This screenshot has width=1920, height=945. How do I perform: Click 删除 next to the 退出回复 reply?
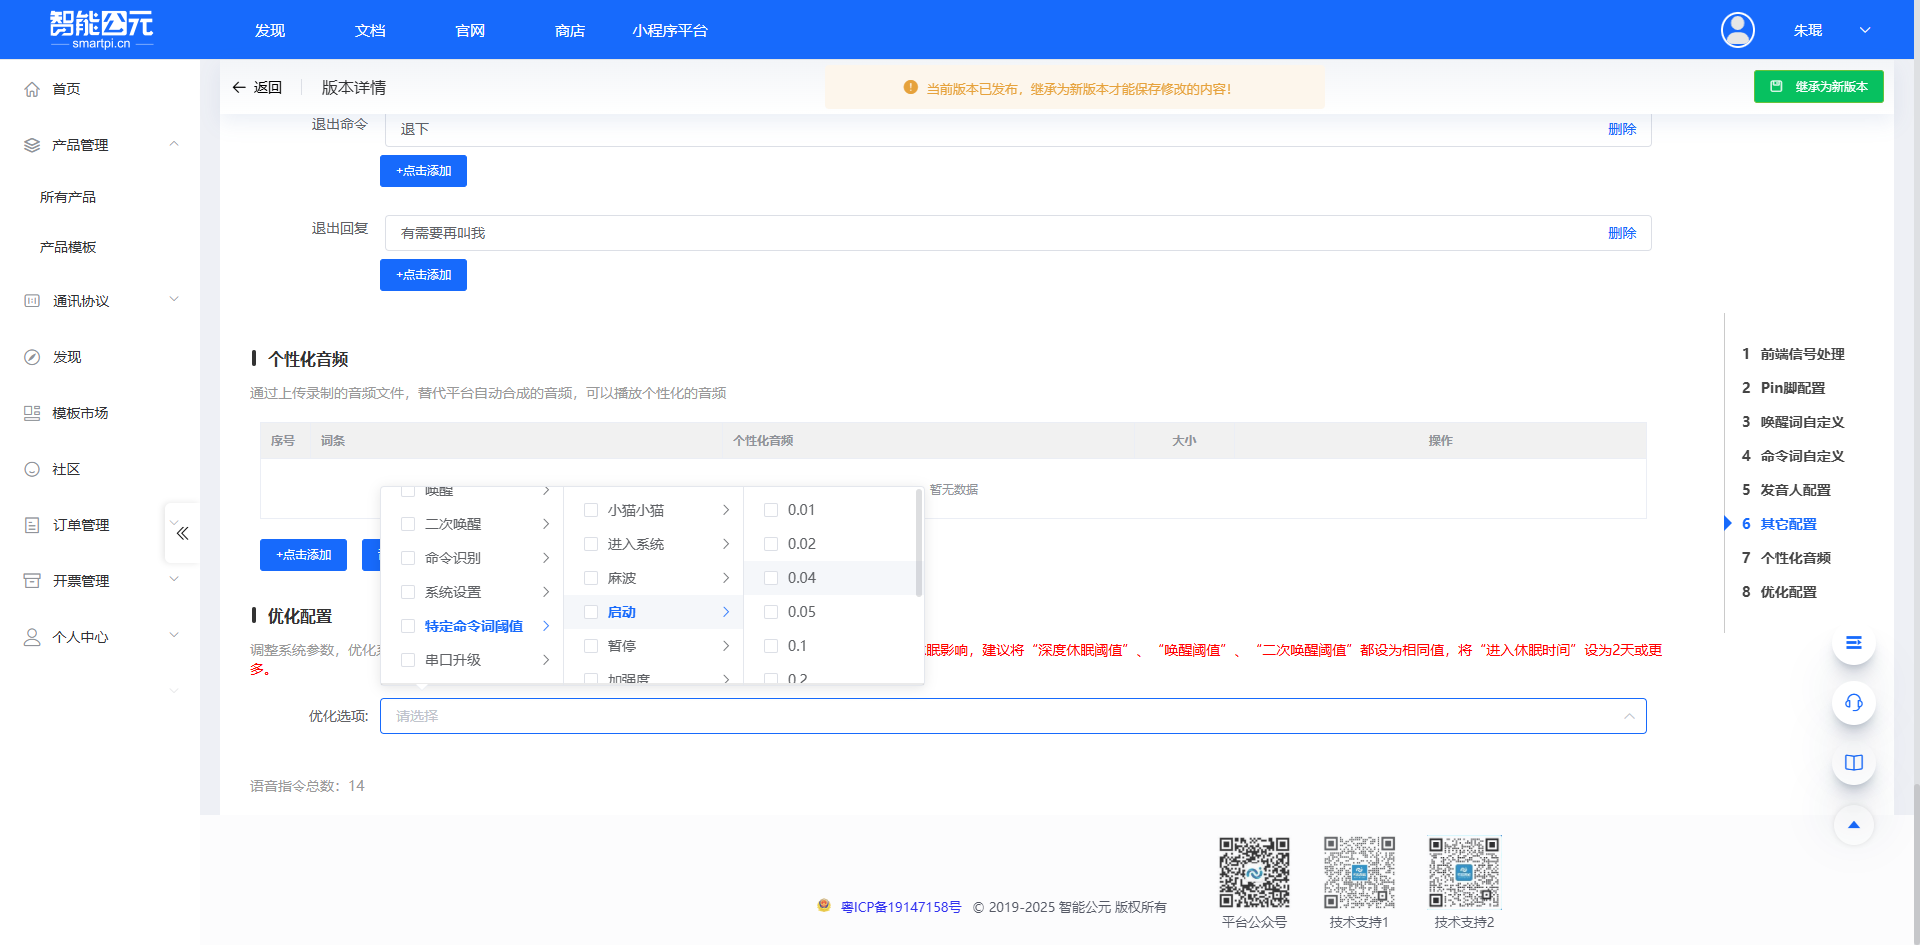point(1622,232)
